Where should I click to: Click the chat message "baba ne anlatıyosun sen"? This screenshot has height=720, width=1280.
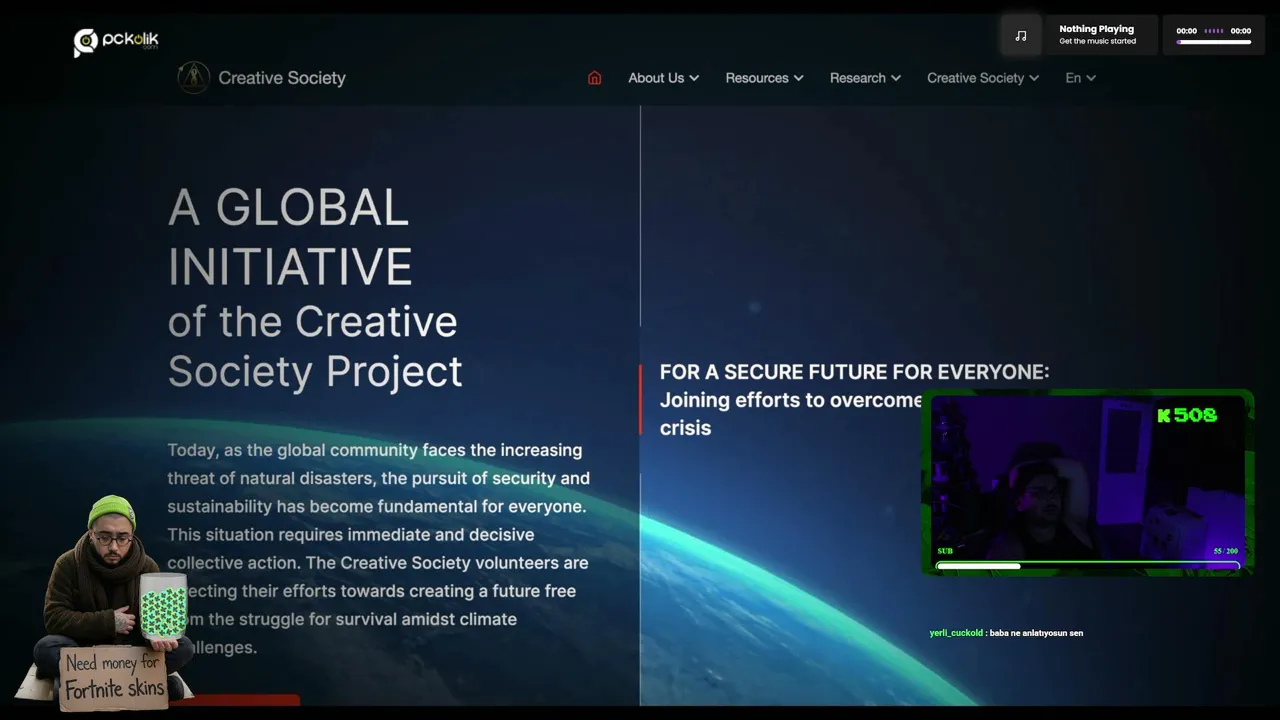pos(1036,633)
